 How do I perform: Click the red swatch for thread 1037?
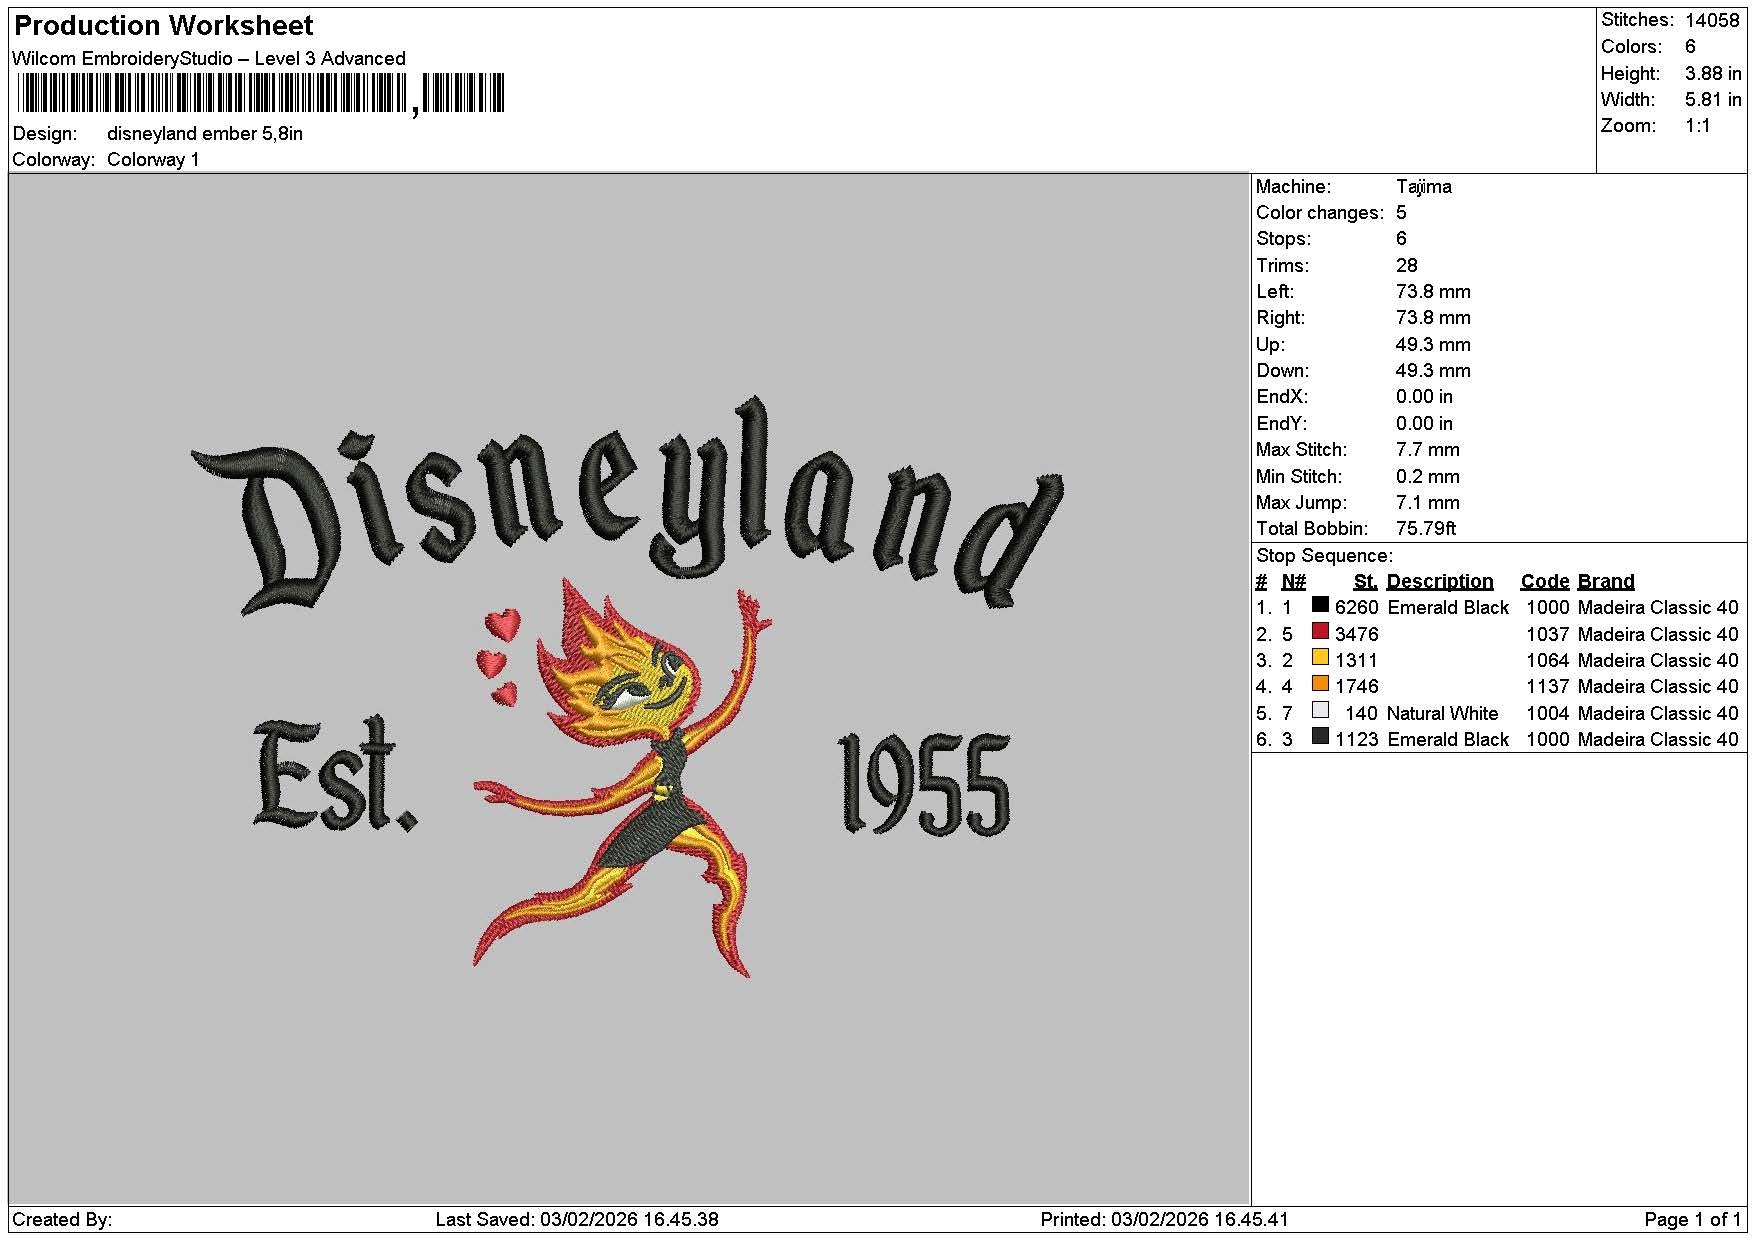point(1320,631)
